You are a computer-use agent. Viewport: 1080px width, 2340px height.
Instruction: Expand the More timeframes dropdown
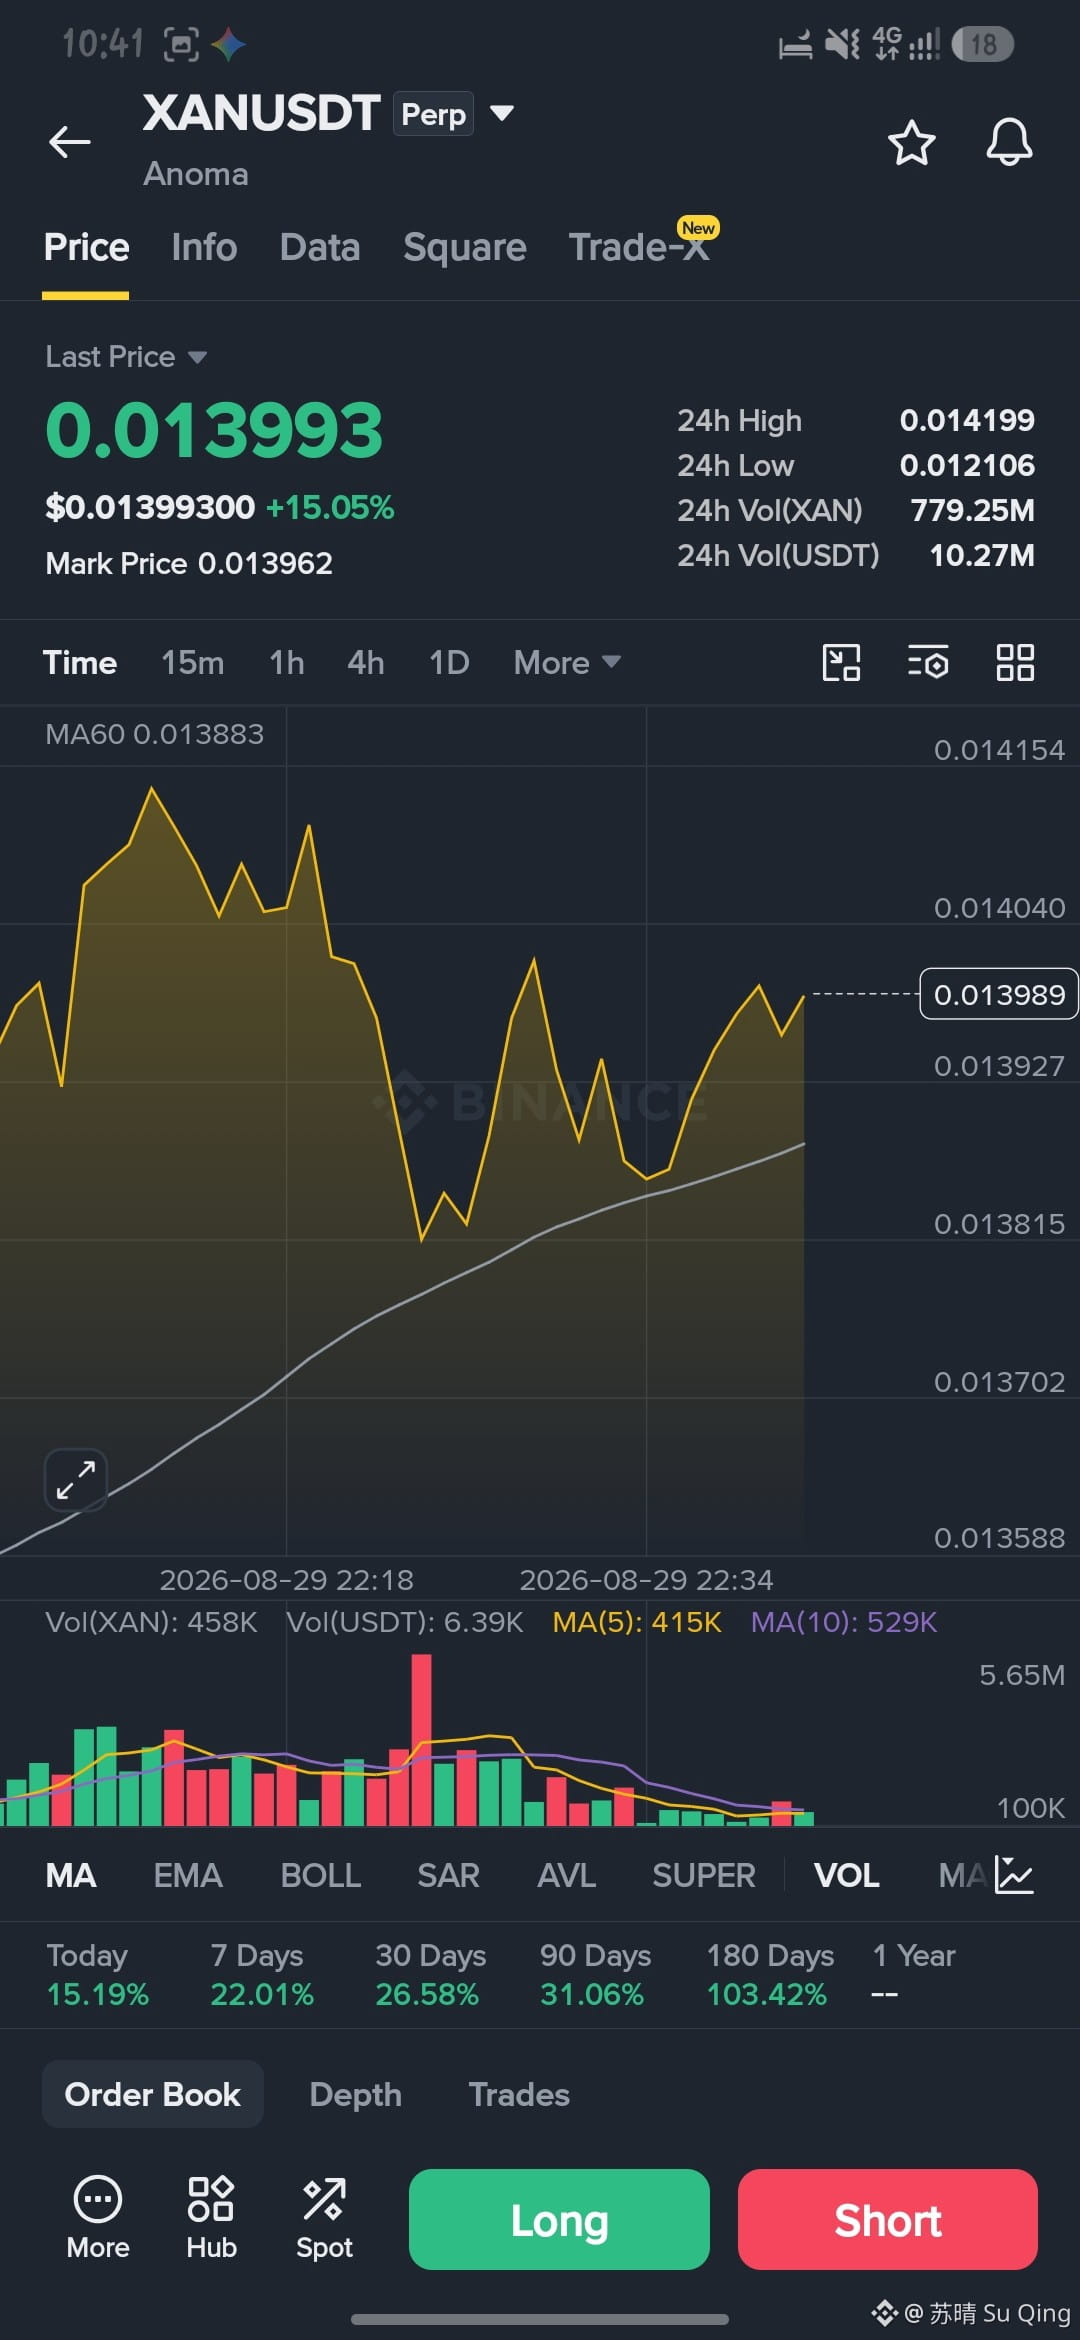point(567,662)
